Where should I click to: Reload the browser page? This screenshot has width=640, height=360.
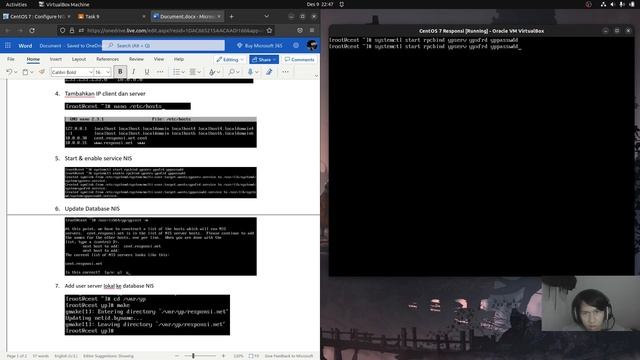32,30
